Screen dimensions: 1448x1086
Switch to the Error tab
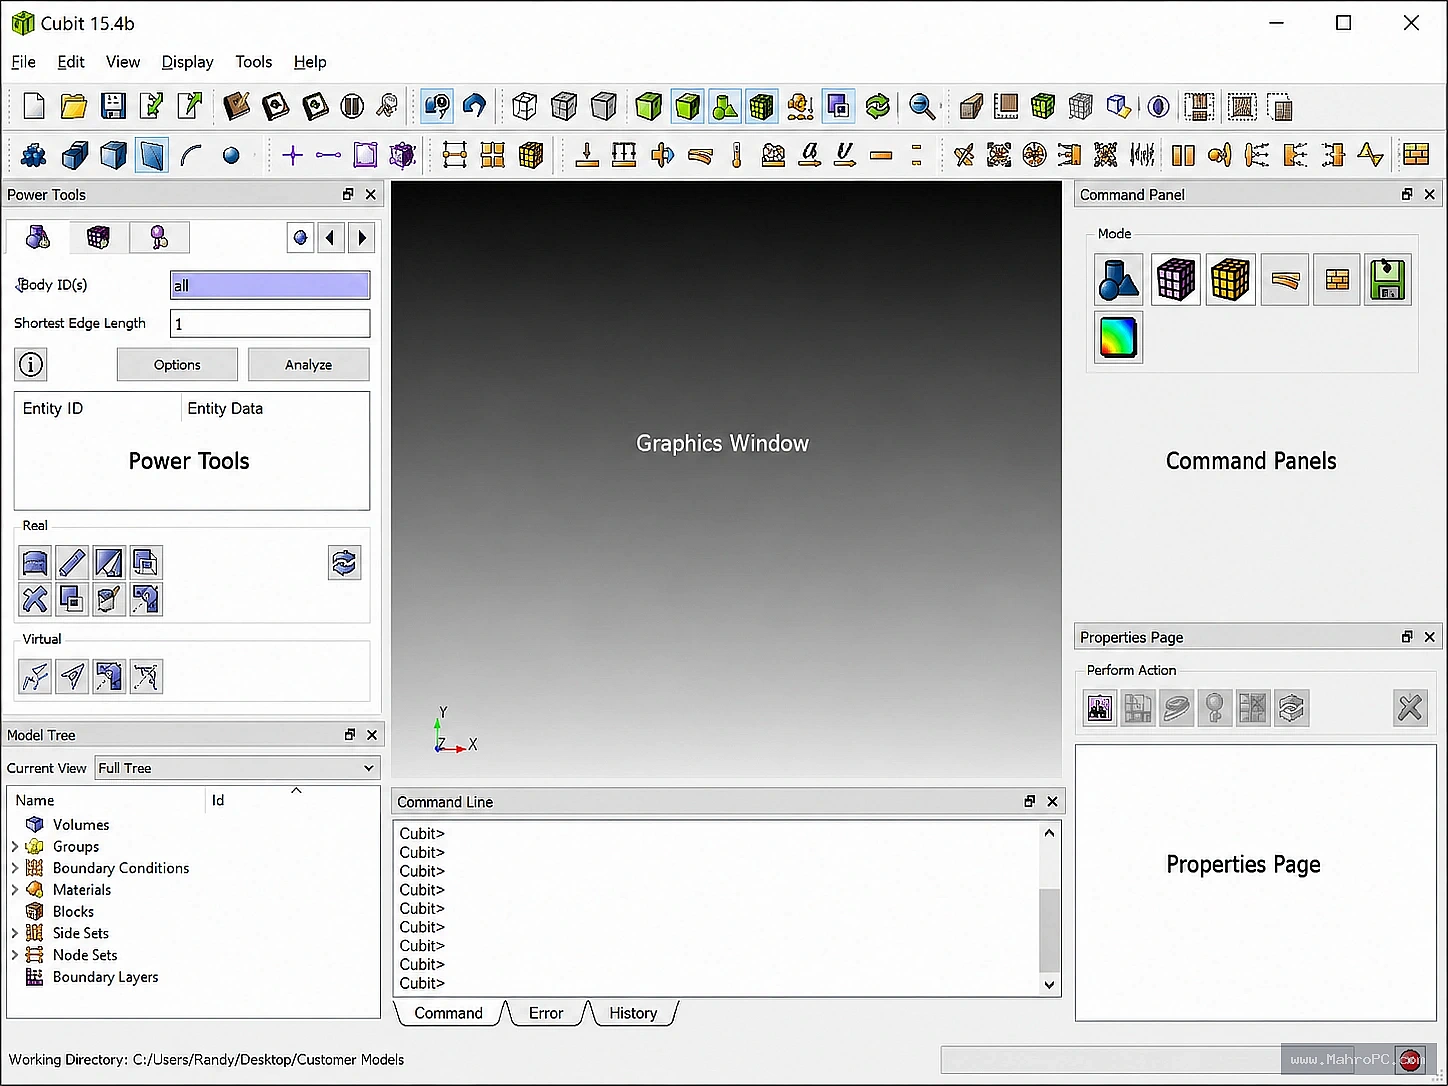tap(546, 1013)
